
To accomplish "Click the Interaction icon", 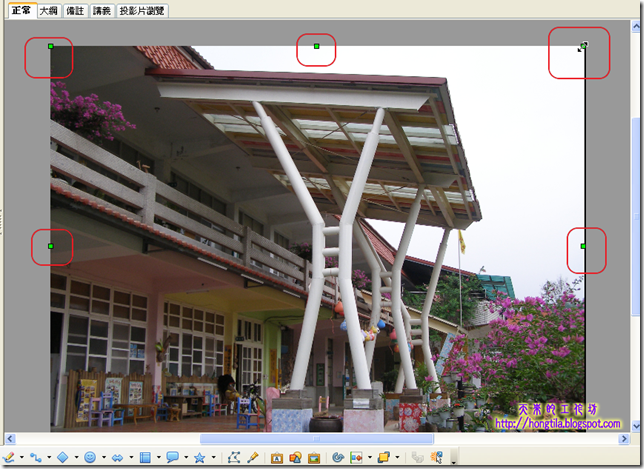I will click(437, 457).
